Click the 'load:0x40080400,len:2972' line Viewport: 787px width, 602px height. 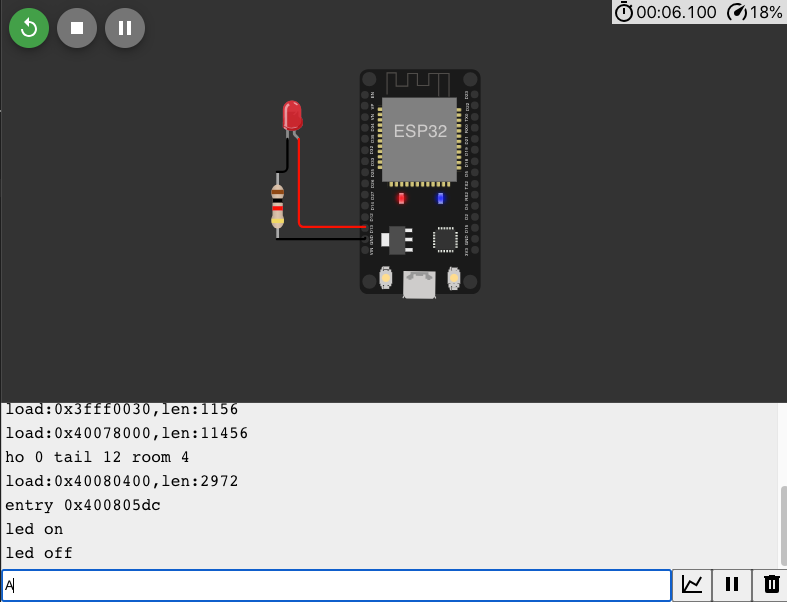[122, 481]
